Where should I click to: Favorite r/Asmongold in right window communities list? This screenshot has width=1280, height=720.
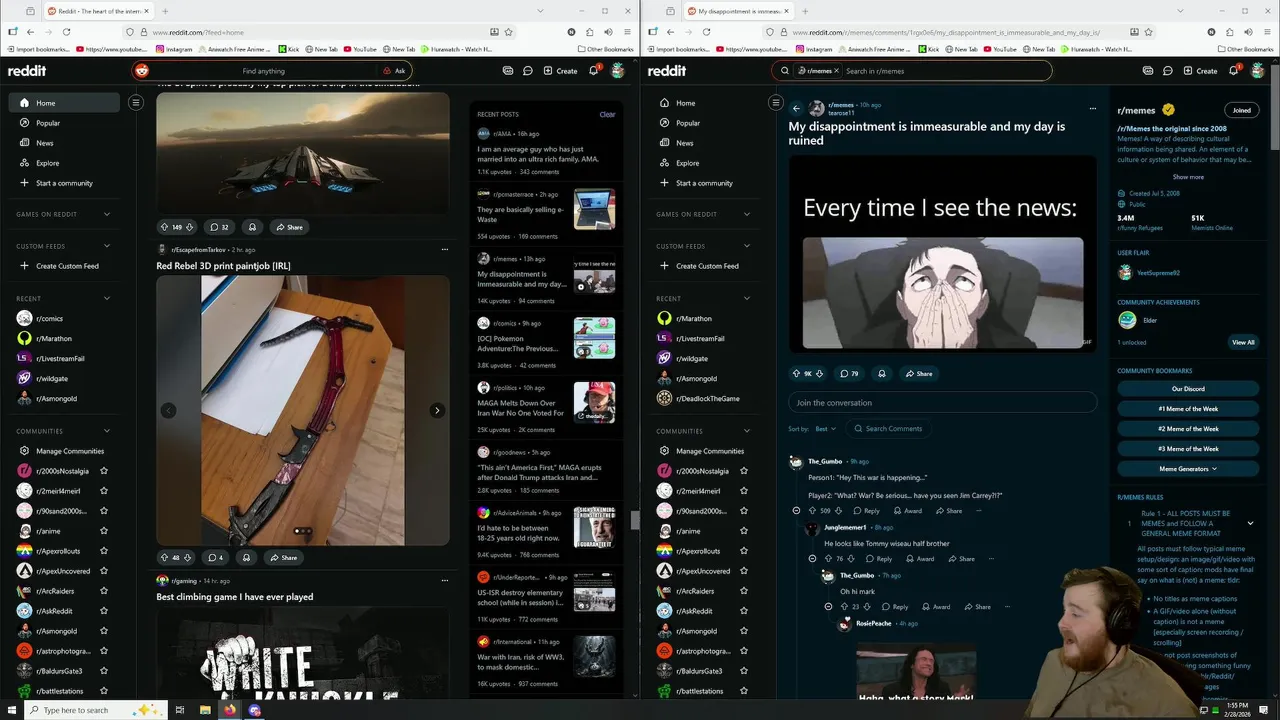[743, 631]
